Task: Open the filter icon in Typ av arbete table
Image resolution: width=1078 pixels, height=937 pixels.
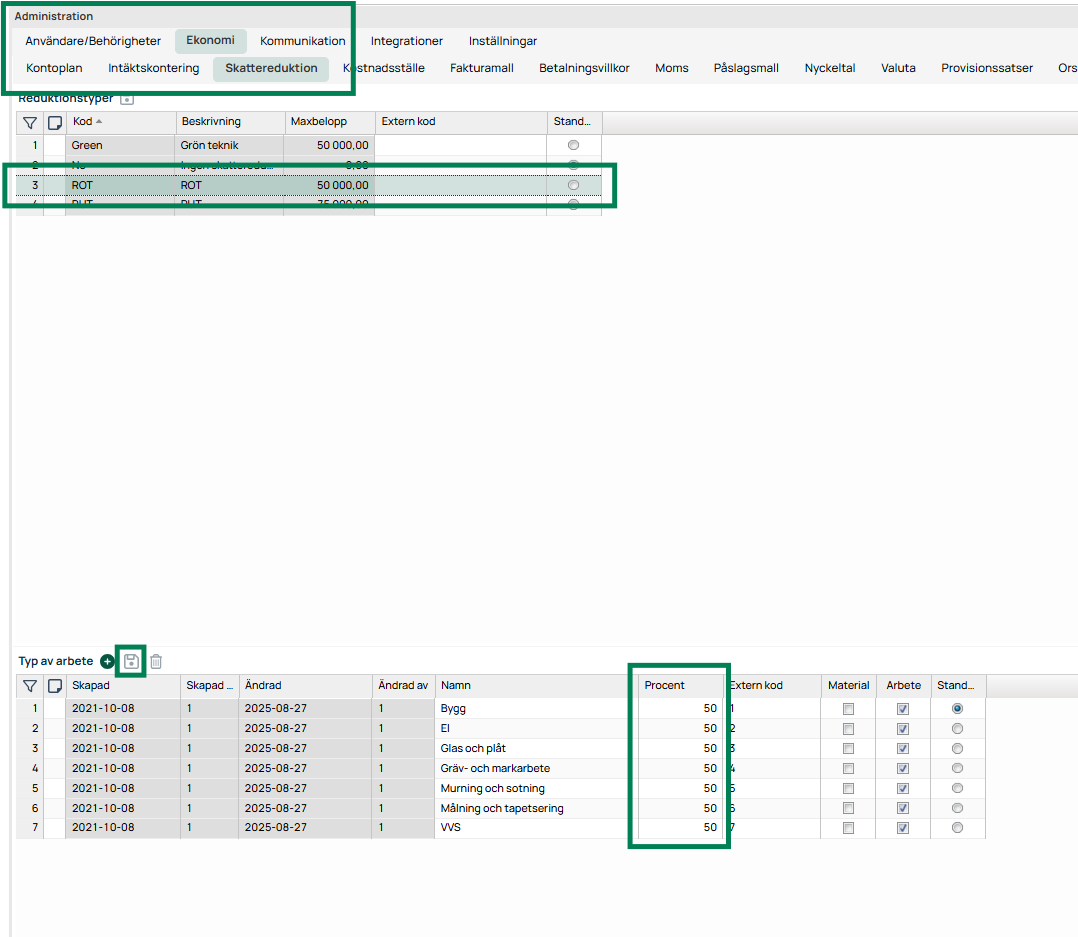Action: tap(30, 686)
